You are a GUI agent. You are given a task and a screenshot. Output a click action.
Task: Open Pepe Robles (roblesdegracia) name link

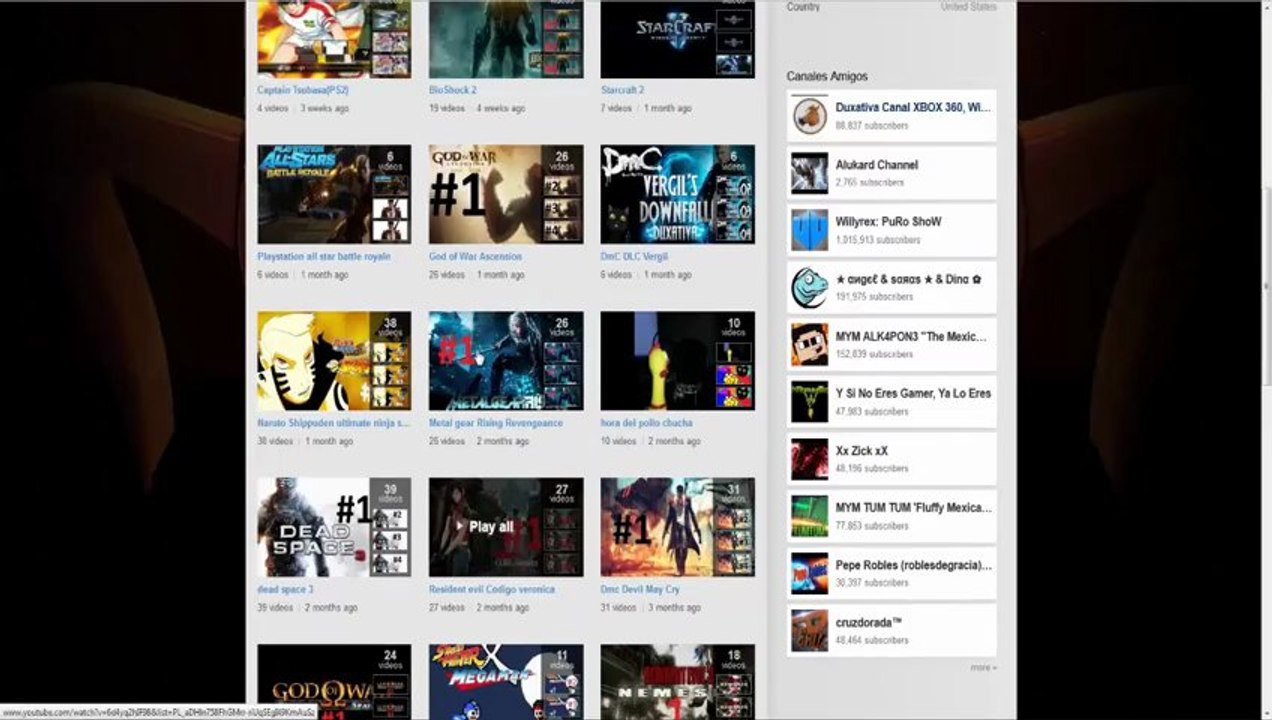coord(914,565)
